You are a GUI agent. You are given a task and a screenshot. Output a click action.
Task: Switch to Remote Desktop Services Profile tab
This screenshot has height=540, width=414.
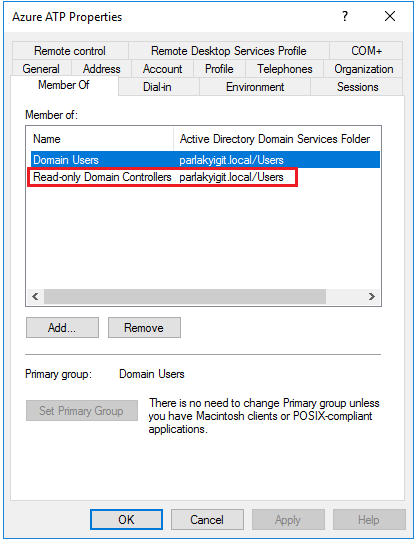click(x=229, y=51)
